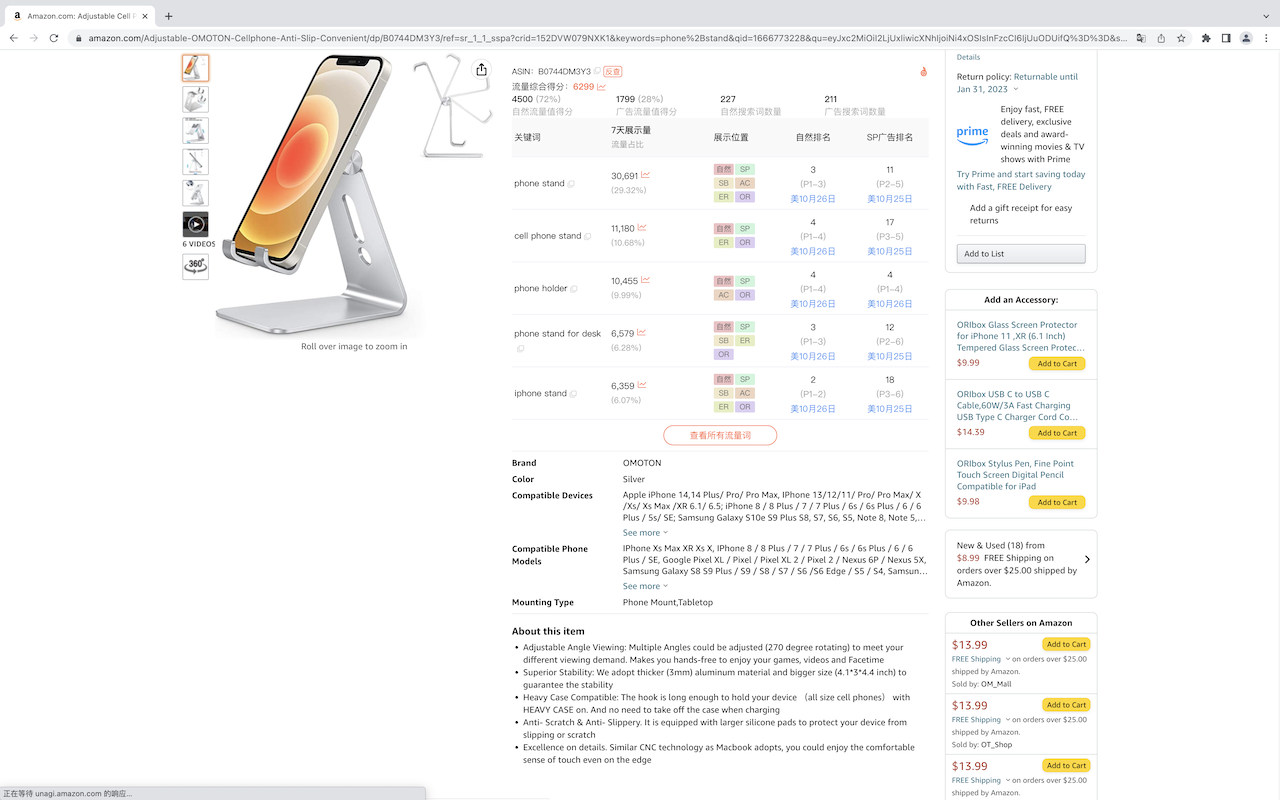Open ORIbox USB C to USB C Cable link

click(x=1020, y=405)
